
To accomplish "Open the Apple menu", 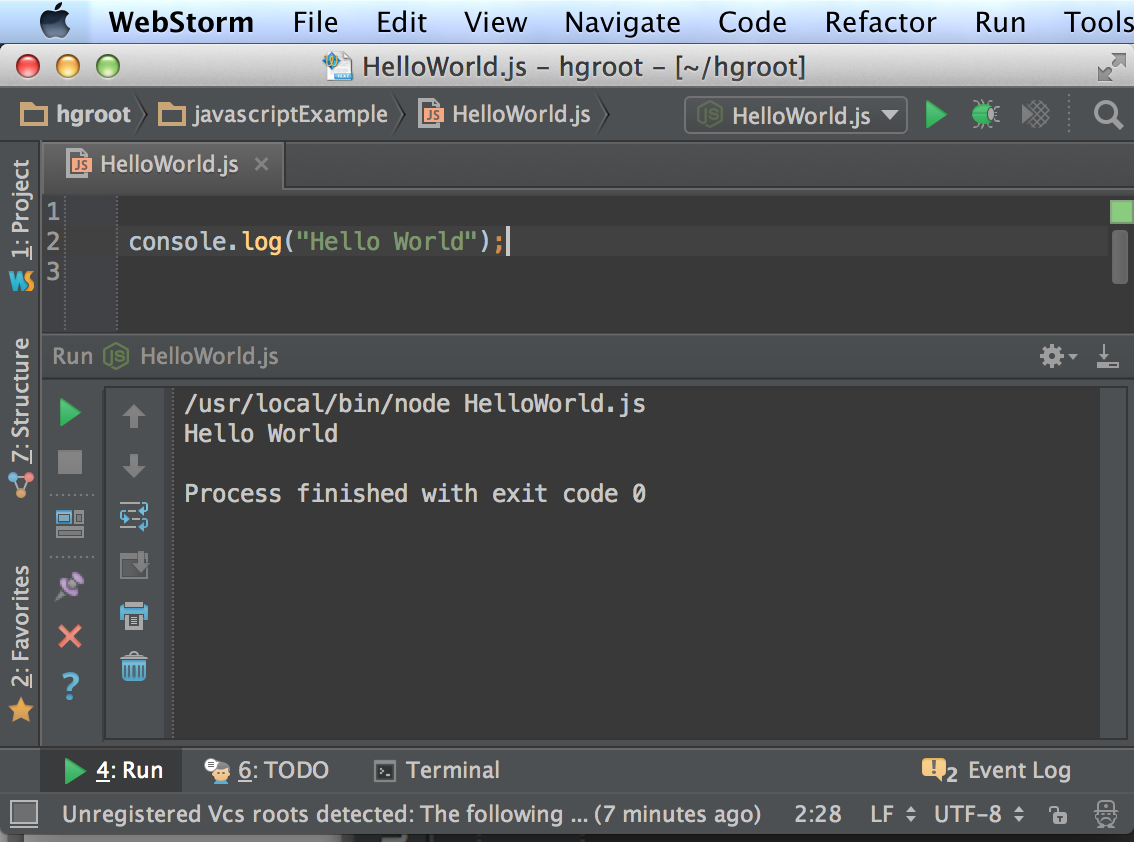I will [54, 21].
